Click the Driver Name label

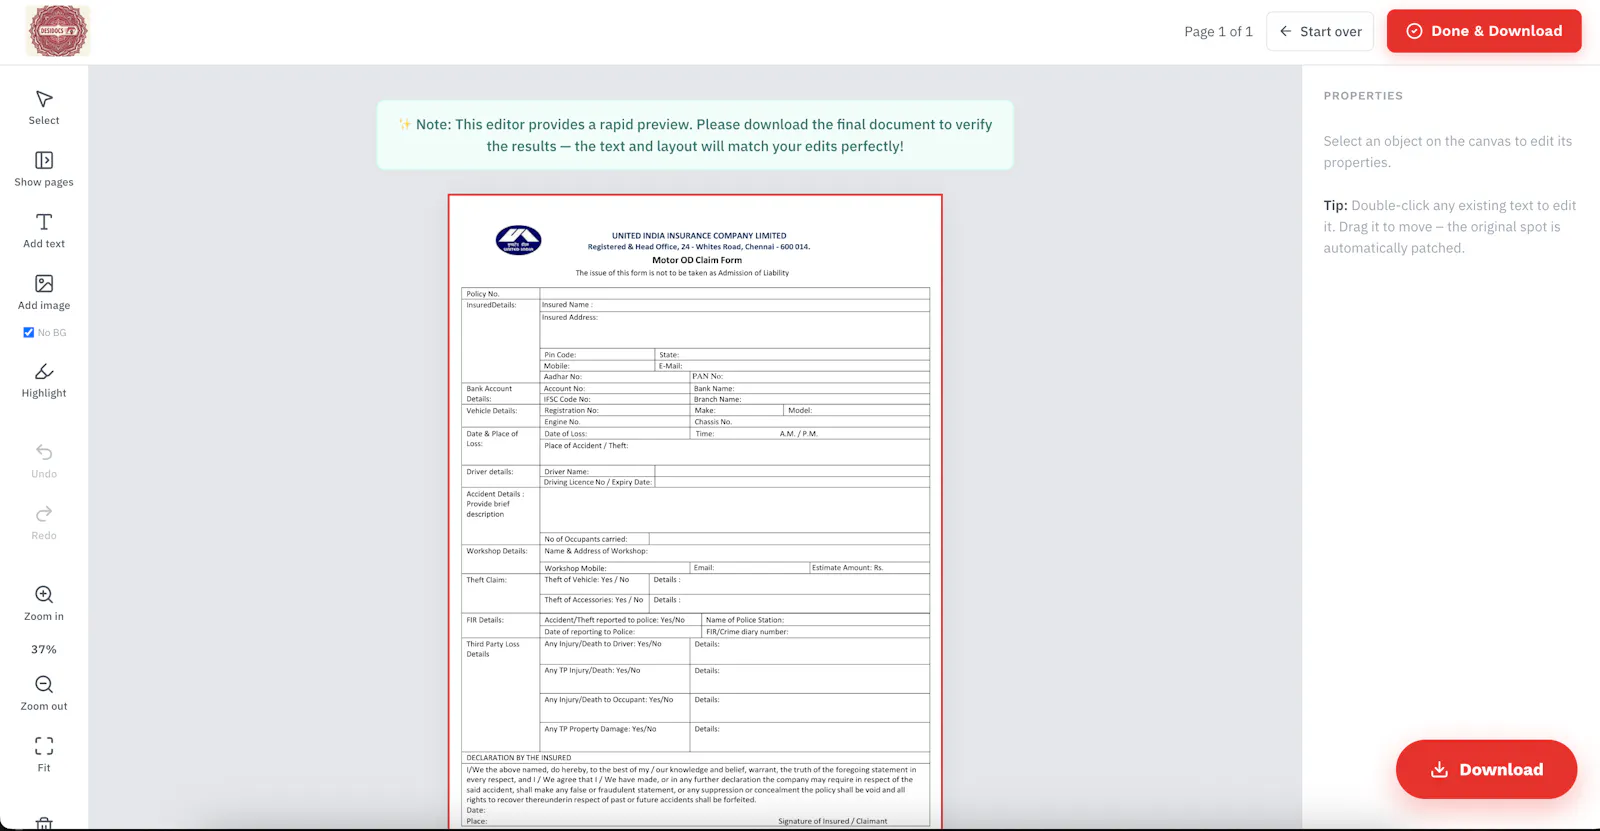pos(566,472)
